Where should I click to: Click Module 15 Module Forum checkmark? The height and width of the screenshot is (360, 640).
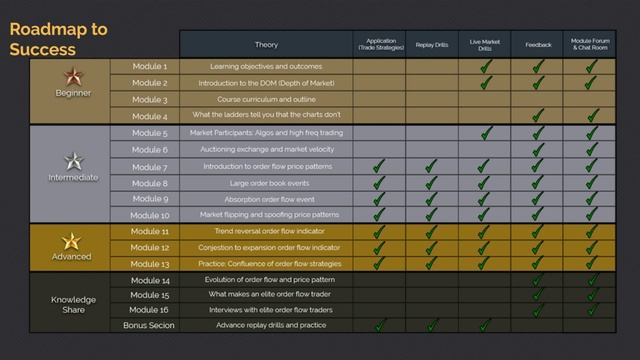[x=593, y=295]
